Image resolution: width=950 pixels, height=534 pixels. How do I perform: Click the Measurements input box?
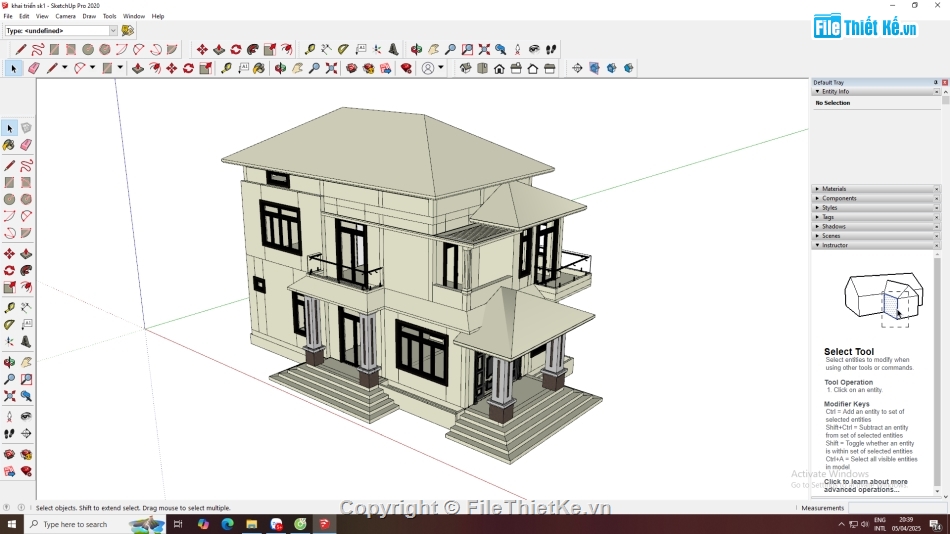[x=895, y=508]
